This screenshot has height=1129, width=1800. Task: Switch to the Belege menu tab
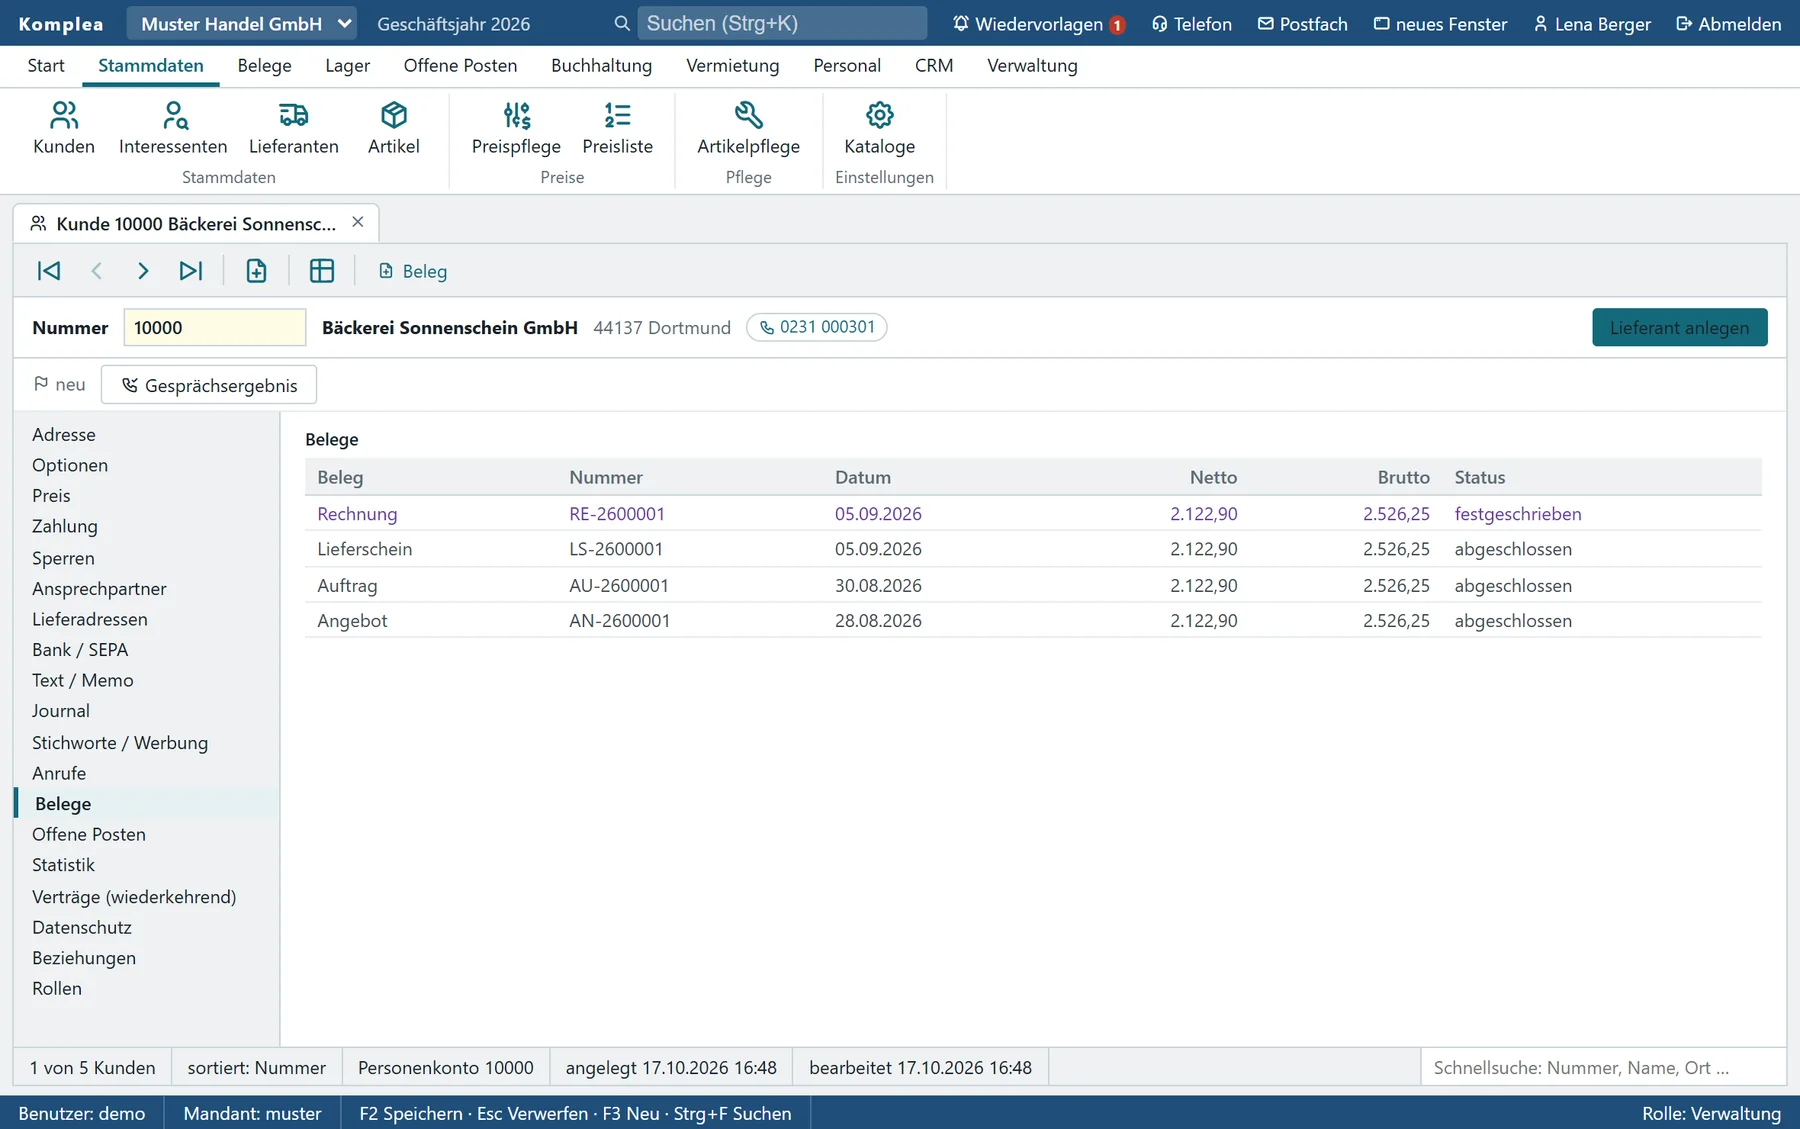click(x=264, y=66)
